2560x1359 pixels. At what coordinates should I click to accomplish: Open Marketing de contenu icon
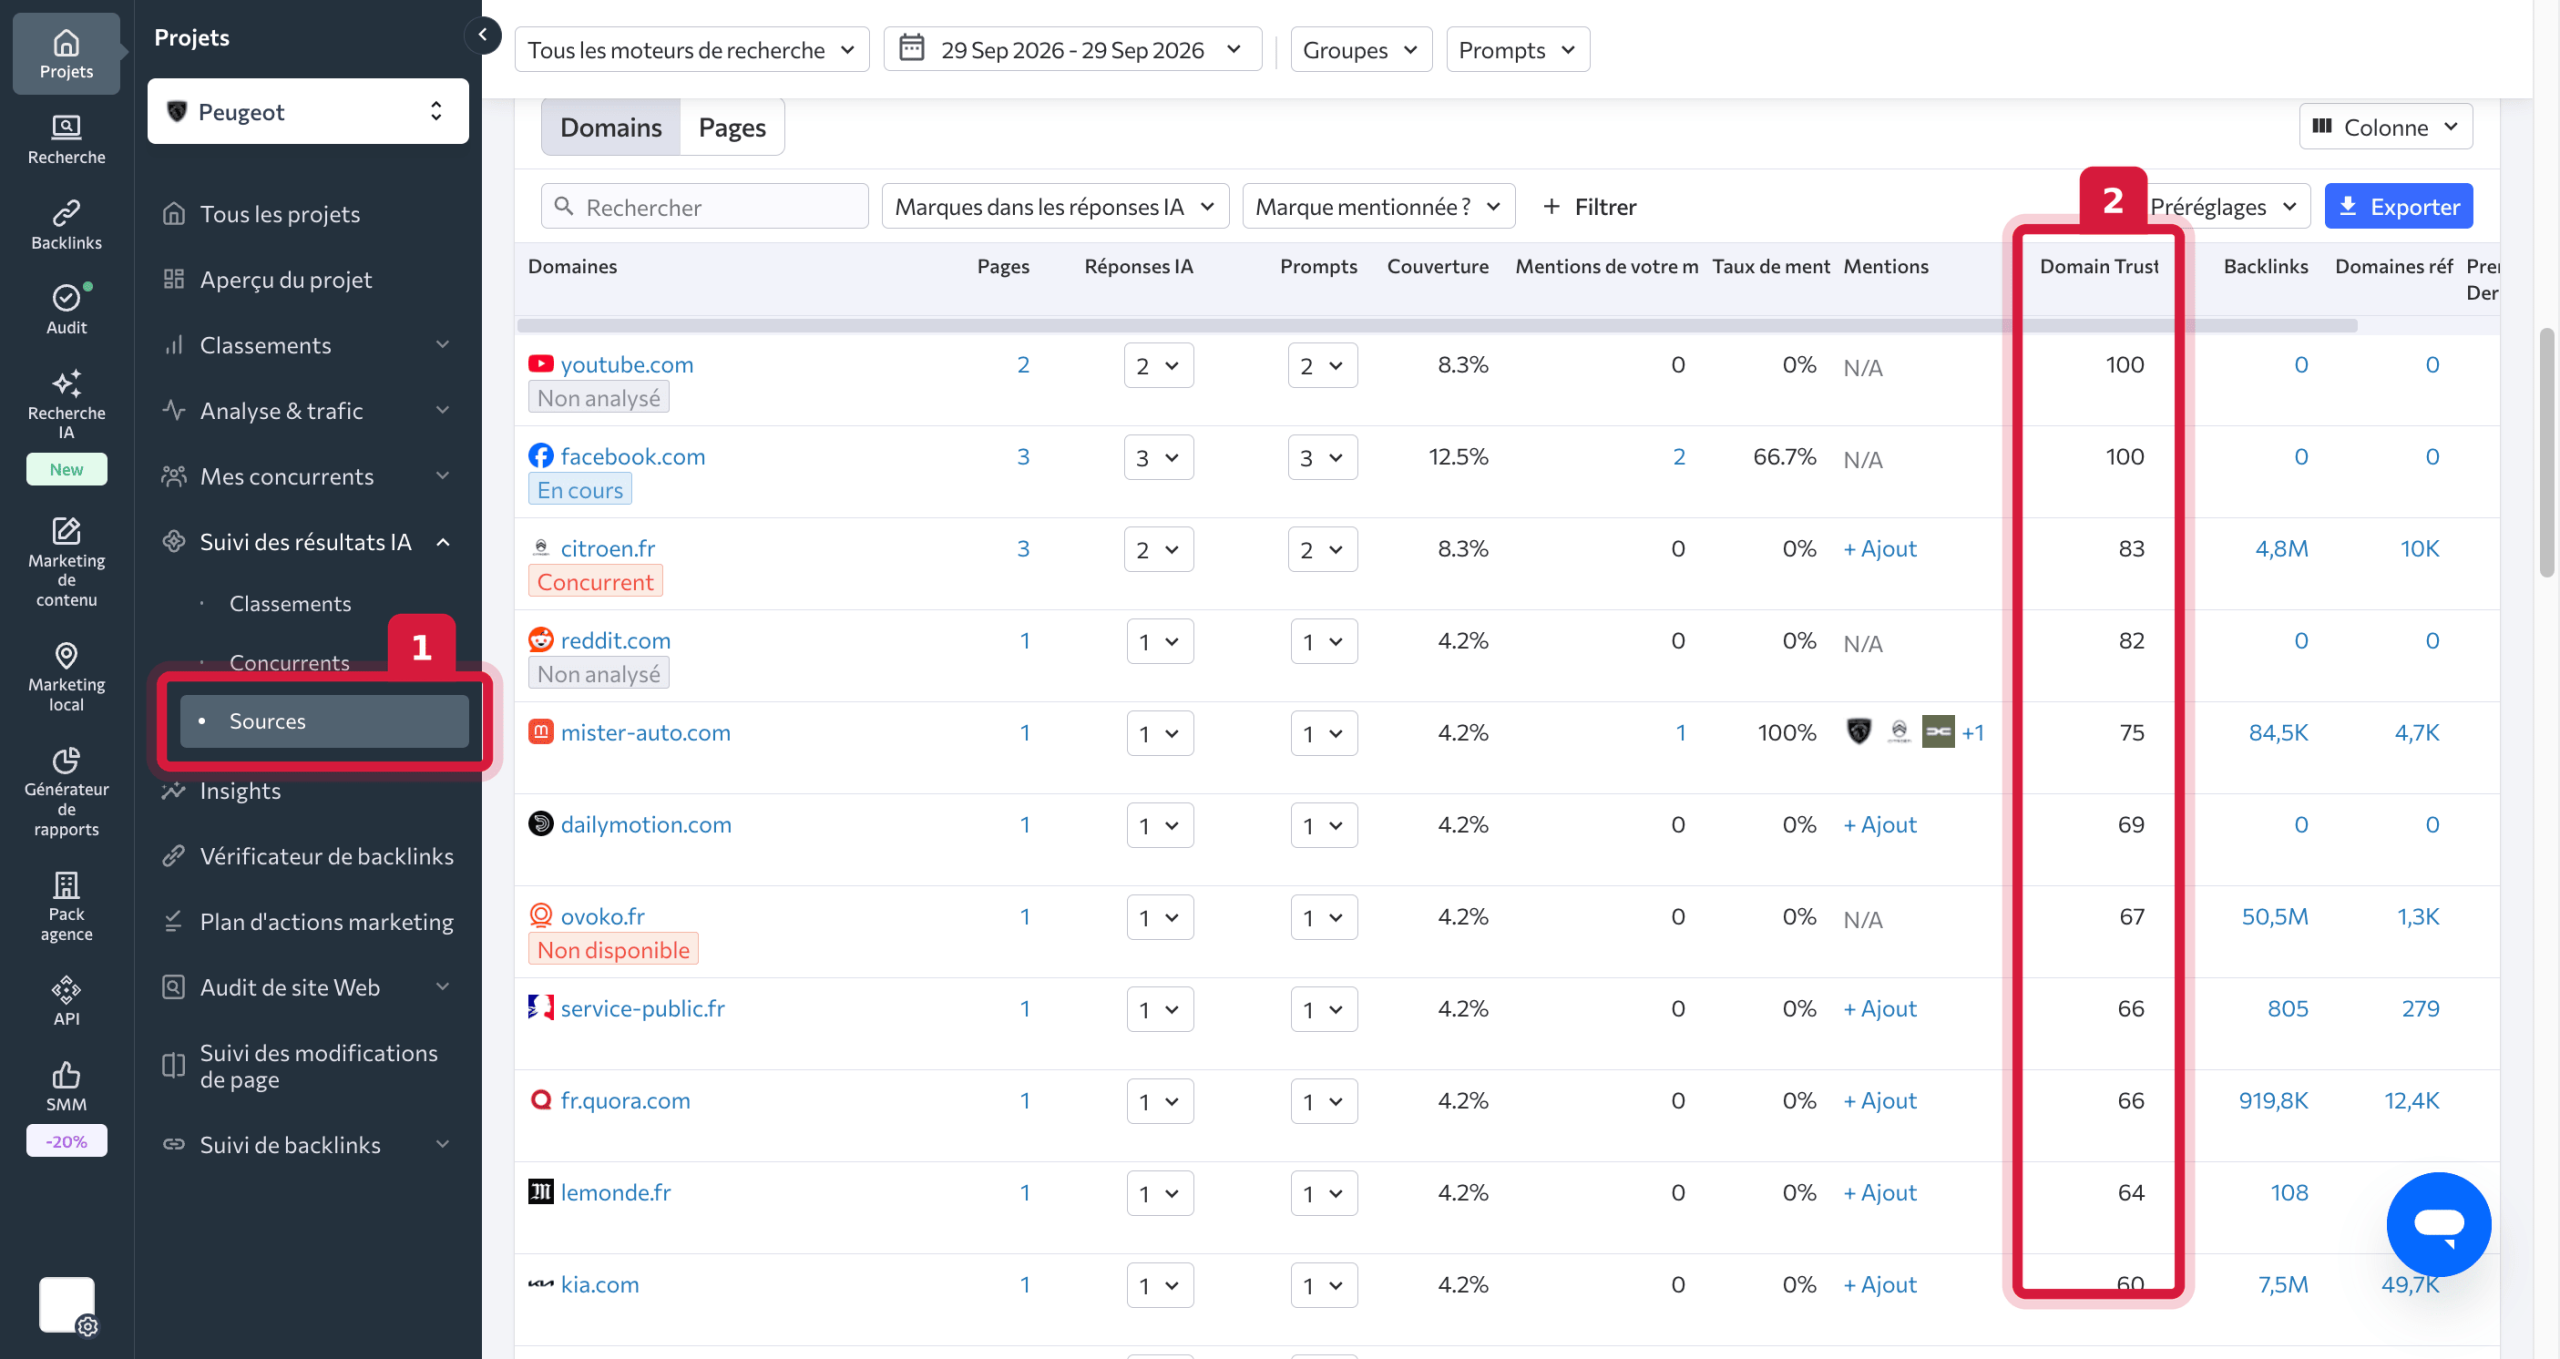(66, 561)
